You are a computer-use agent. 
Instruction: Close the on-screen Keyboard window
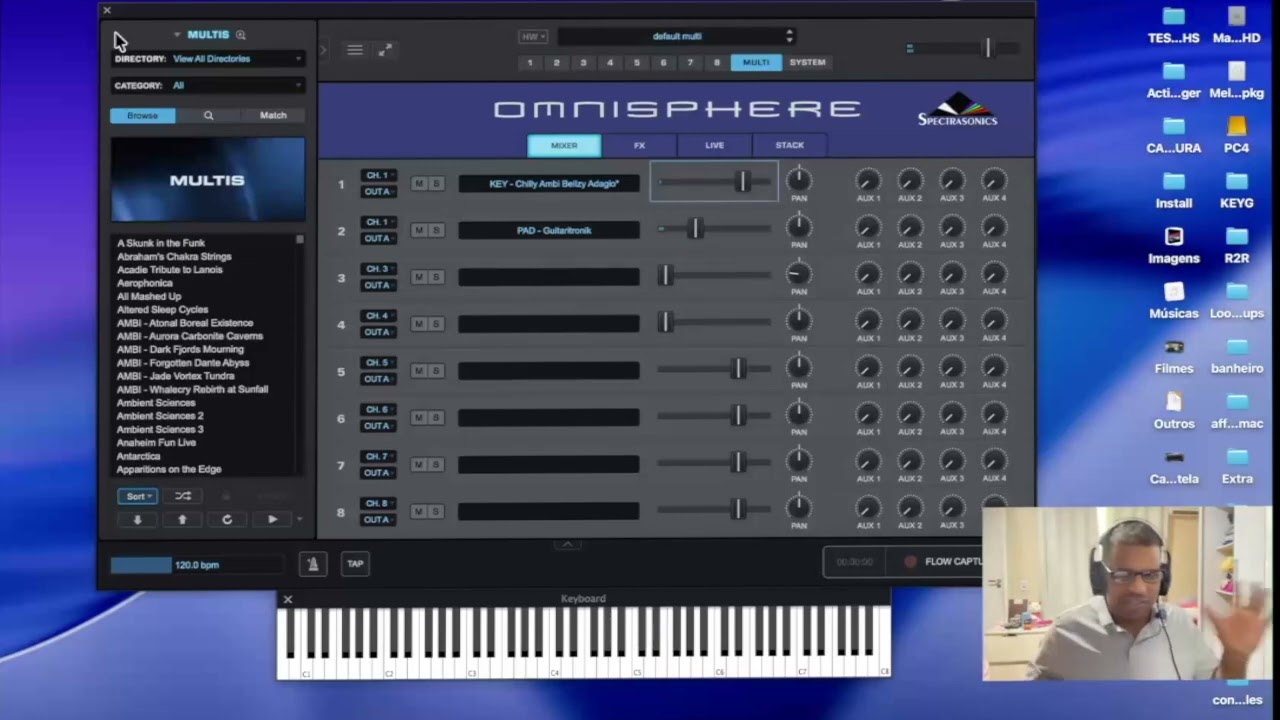coord(287,600)
